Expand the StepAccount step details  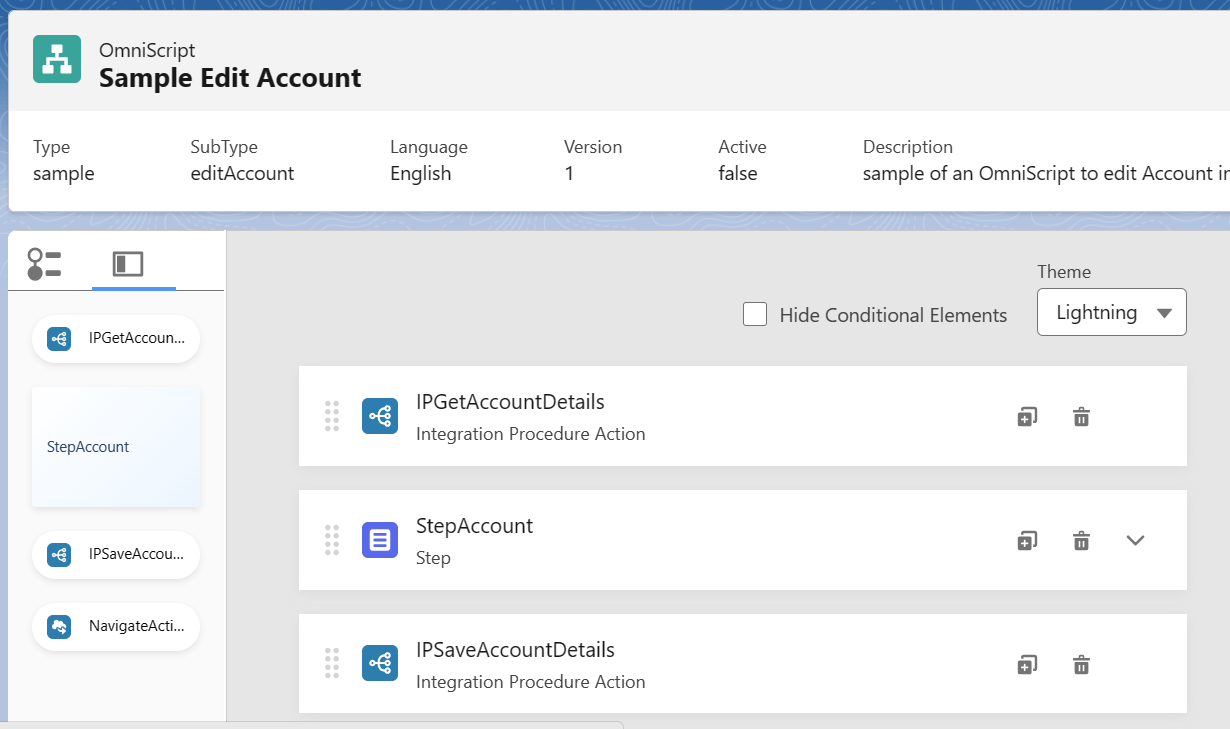tap(1135, 540)
